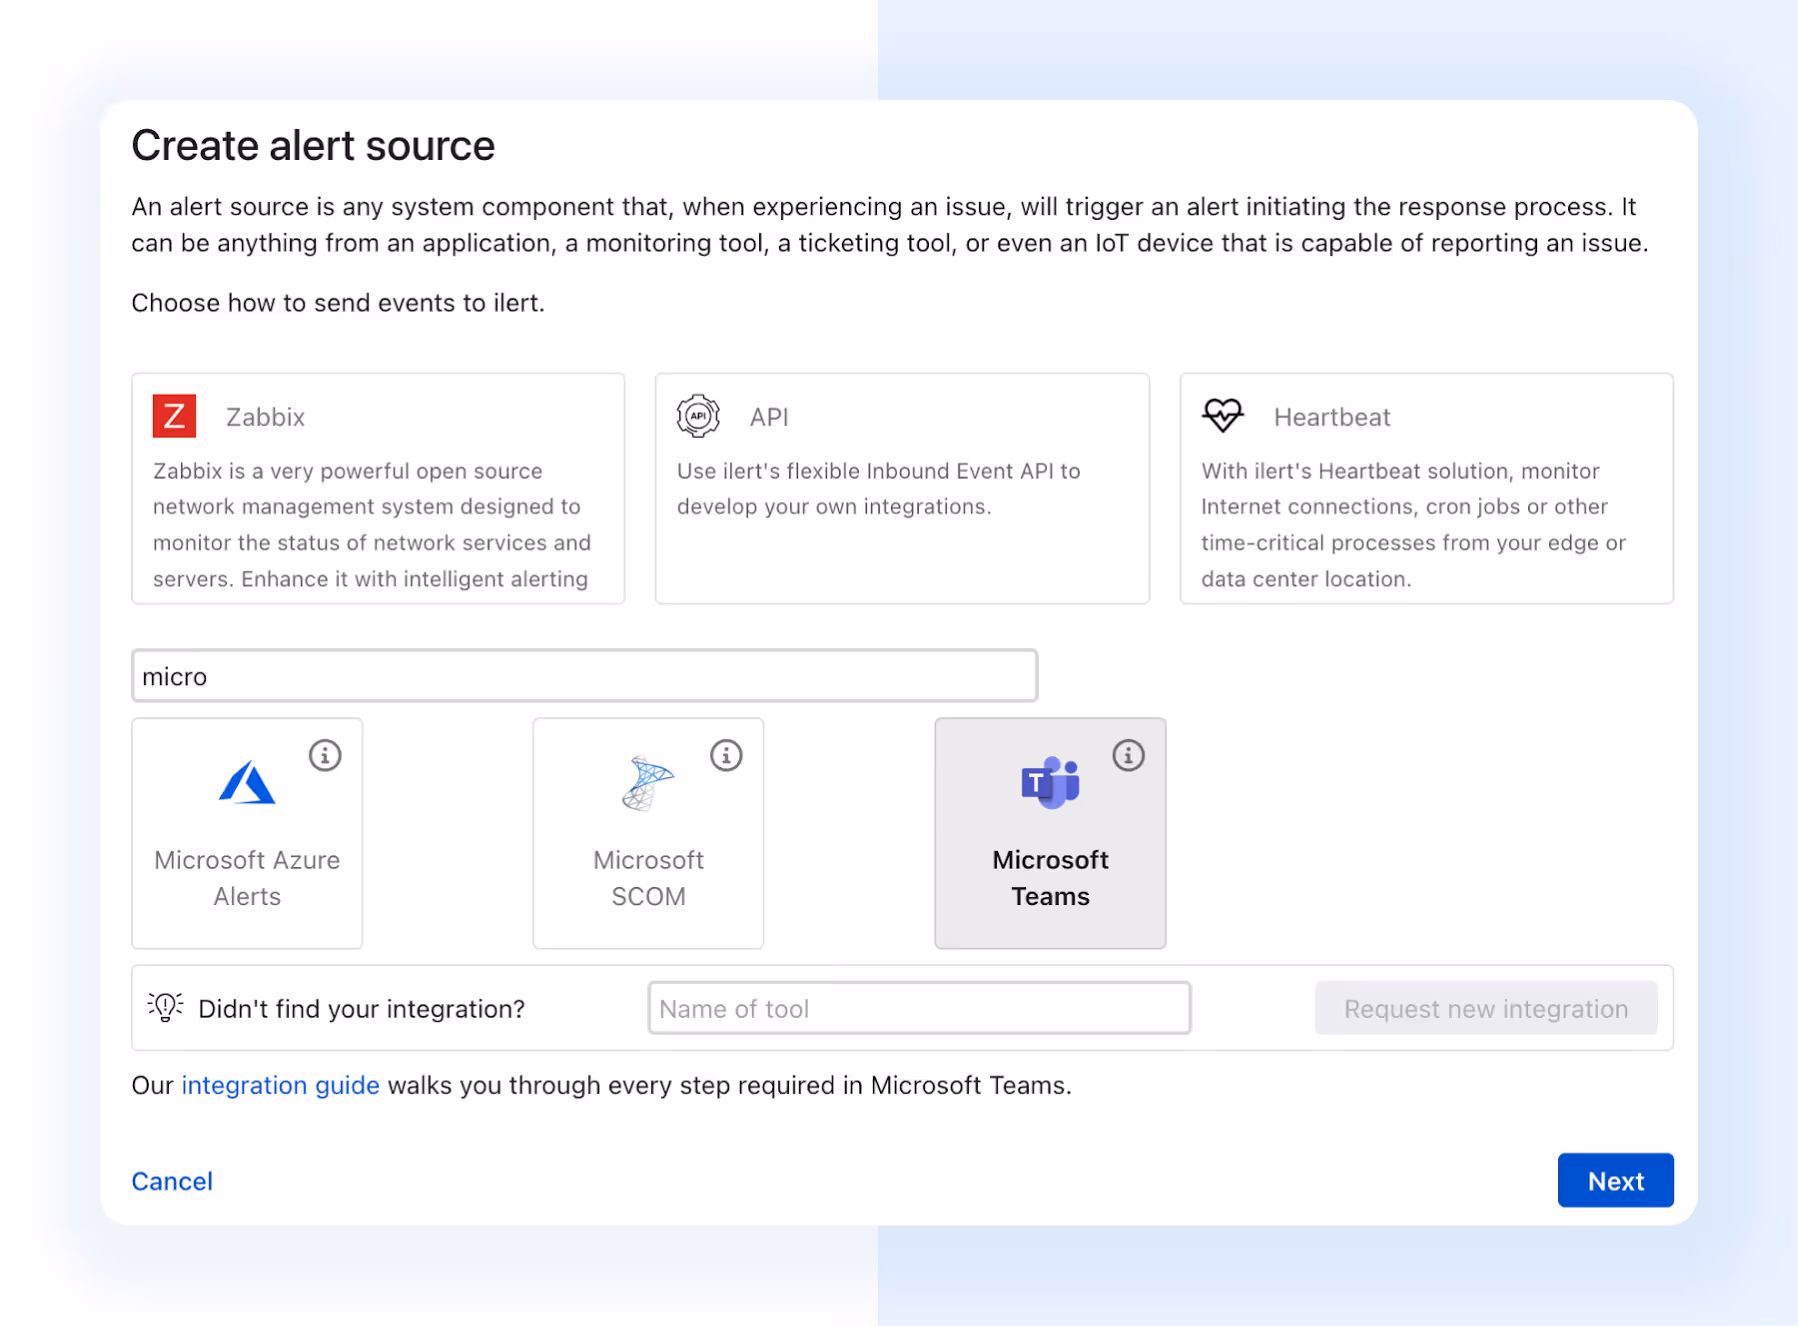
Task: Open info for Microsoft Teams
Action: click(1129, 755)
